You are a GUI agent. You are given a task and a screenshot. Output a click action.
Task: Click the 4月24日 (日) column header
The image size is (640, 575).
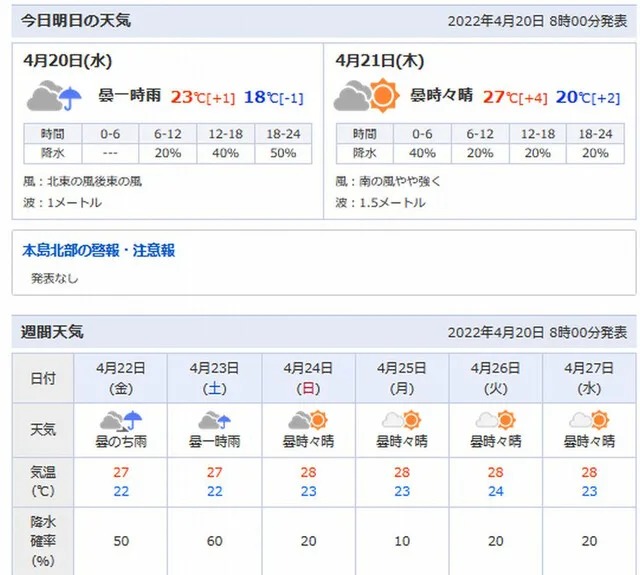[307, 376]
